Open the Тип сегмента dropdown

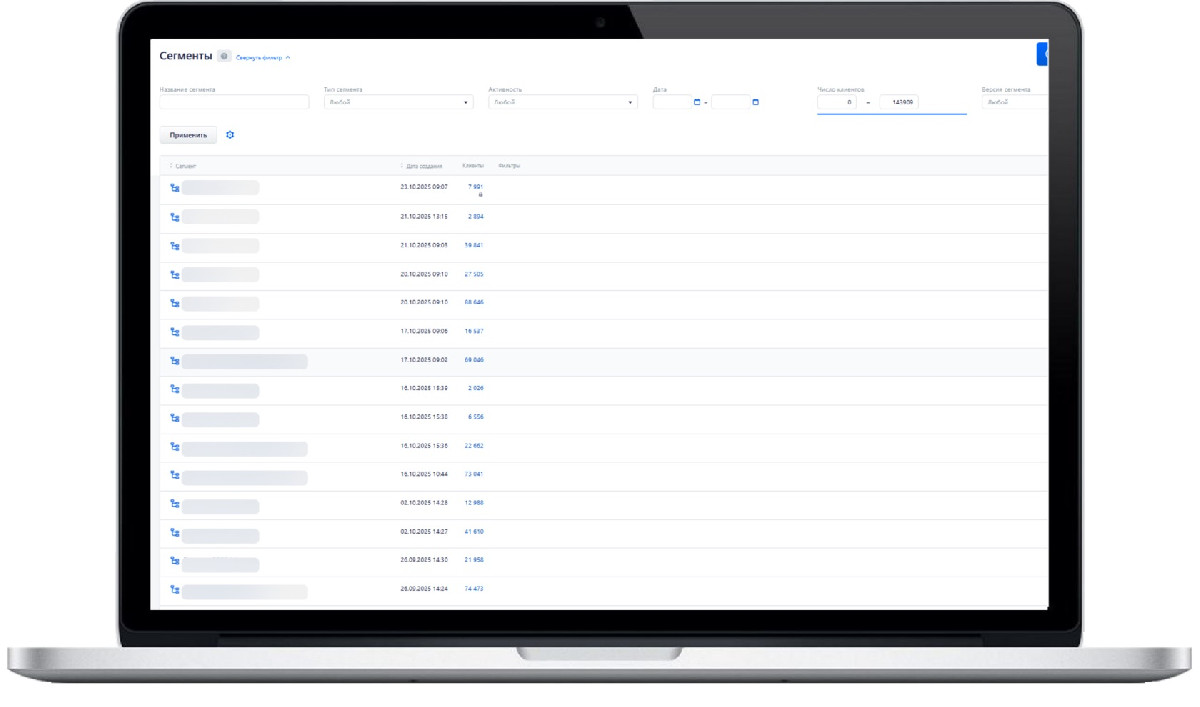point(398,102)
